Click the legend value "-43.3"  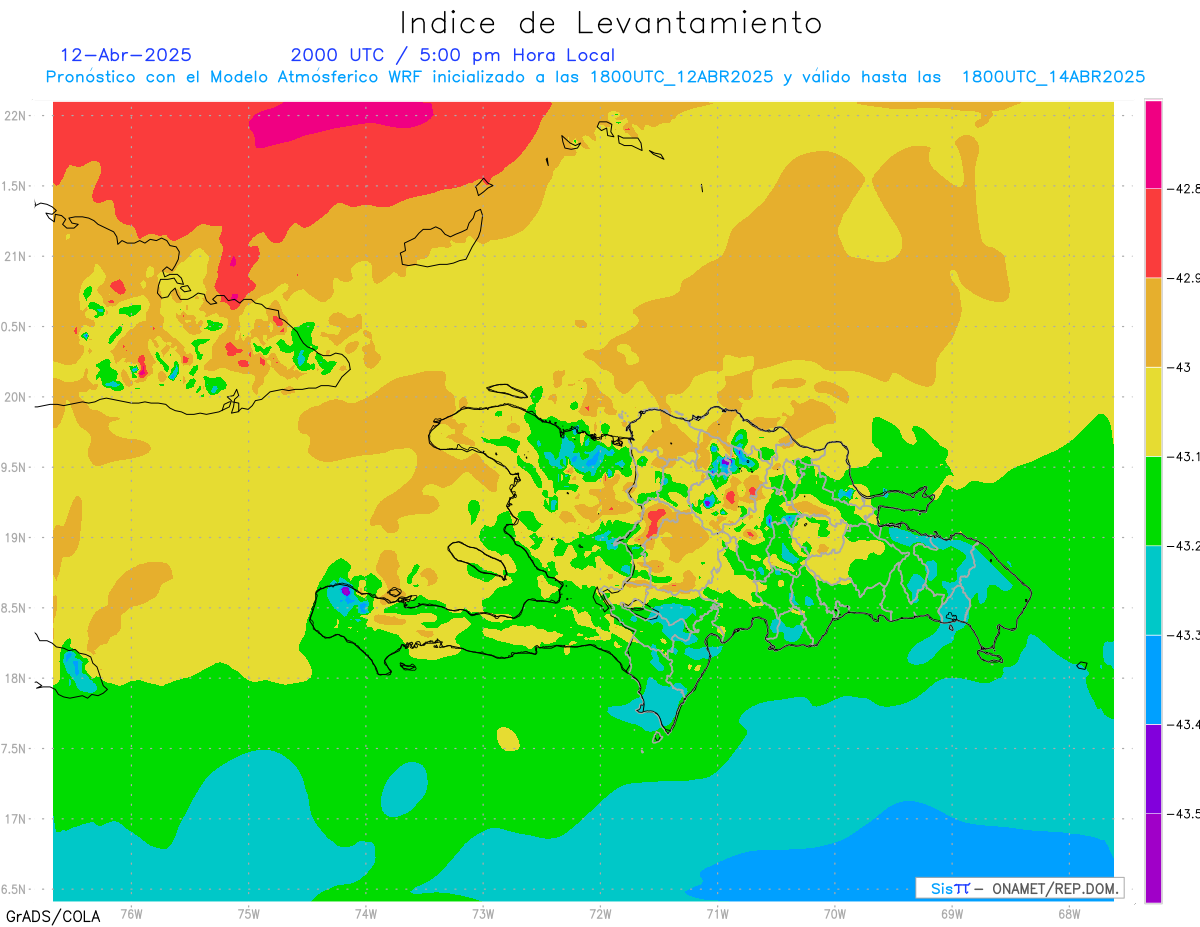coord(1183,635)
